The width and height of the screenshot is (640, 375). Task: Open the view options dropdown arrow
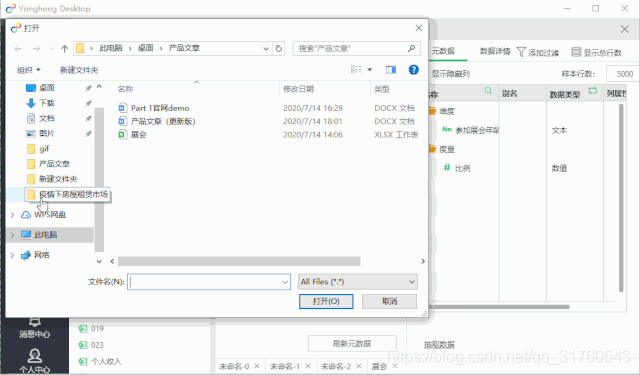[369, 70]
